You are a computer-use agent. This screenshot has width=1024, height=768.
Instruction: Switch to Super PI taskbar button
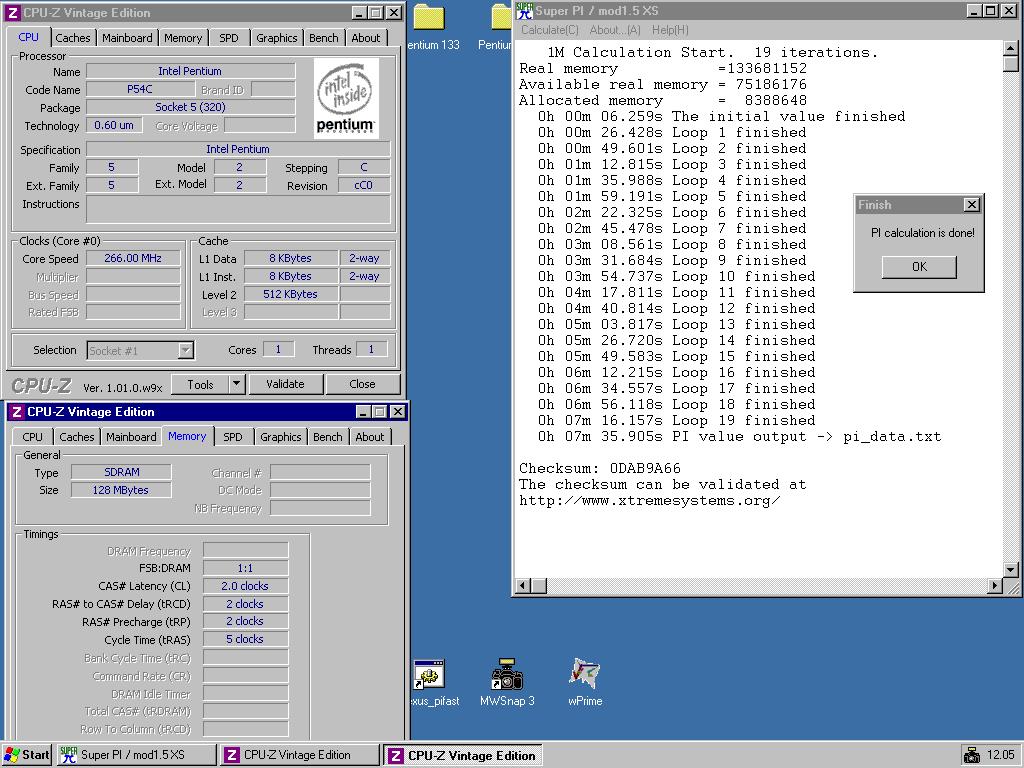(x=136, y=755)
